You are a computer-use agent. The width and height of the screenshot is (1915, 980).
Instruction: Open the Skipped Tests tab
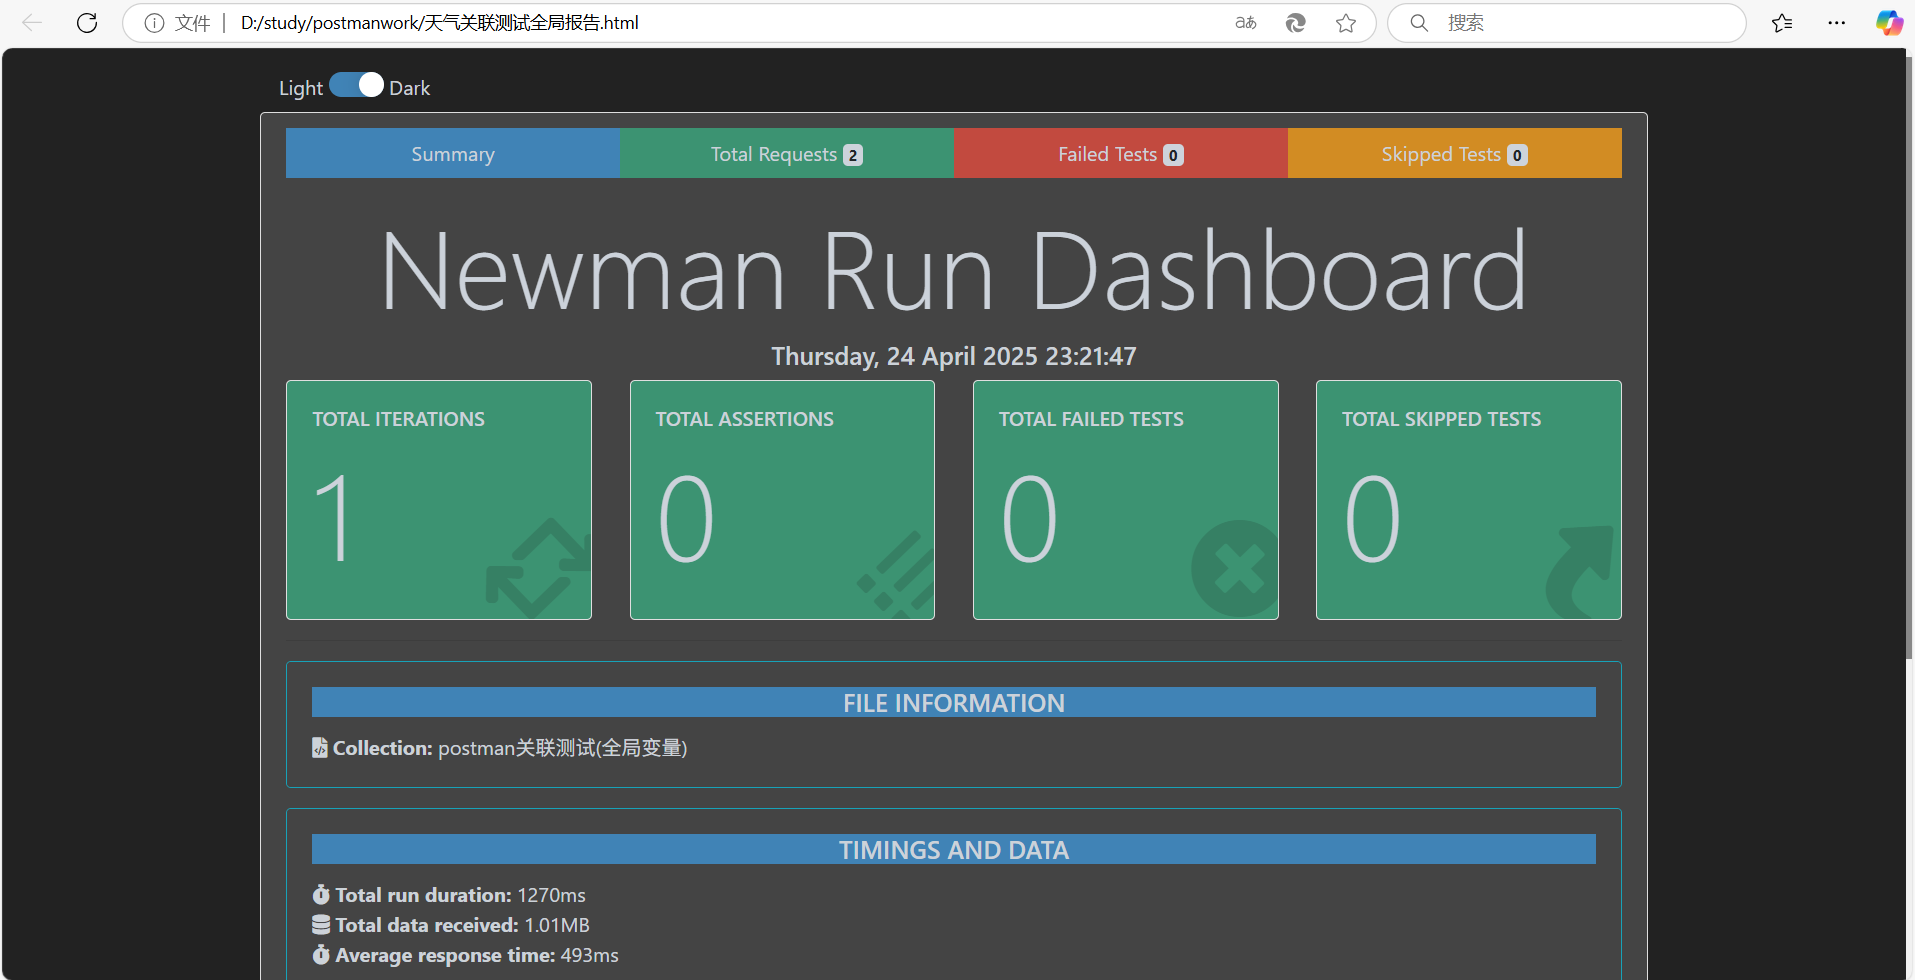[x=1455, y=153]
